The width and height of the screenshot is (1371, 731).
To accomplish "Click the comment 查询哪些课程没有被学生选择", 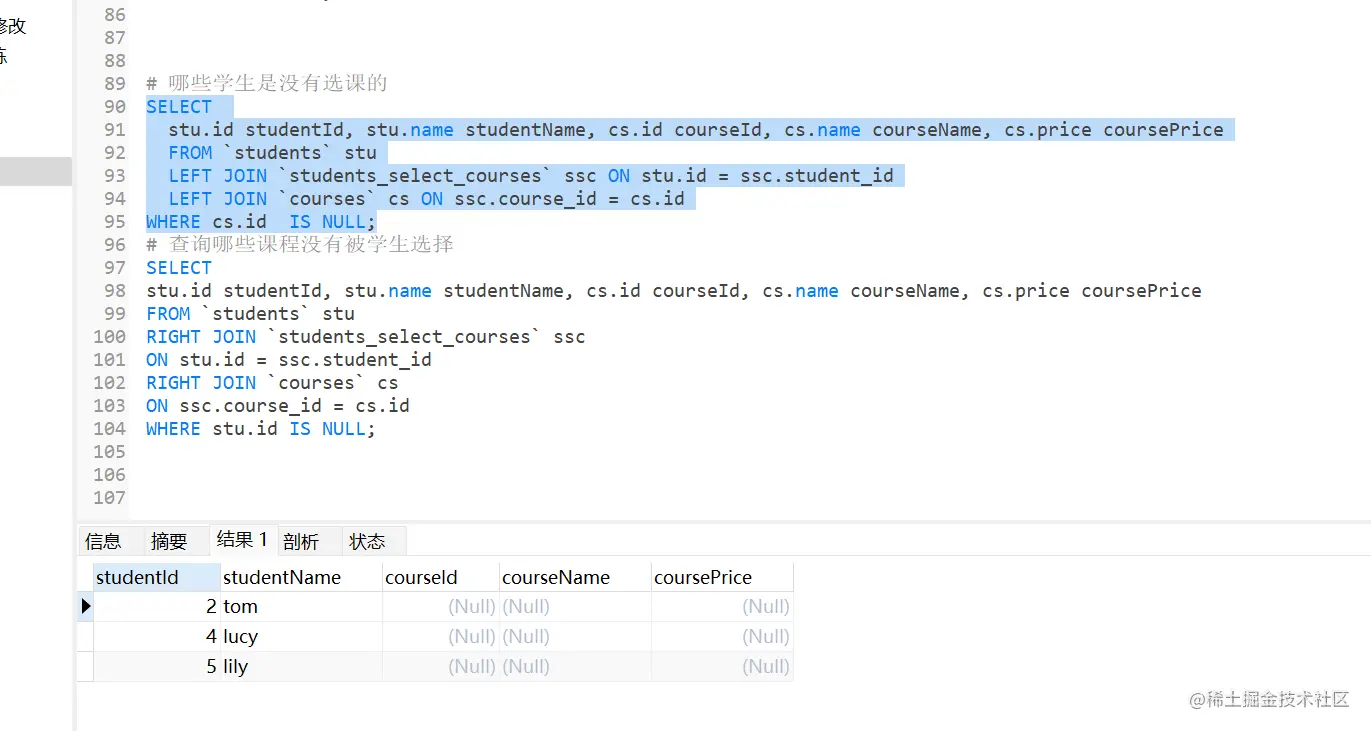I will 300,244.
